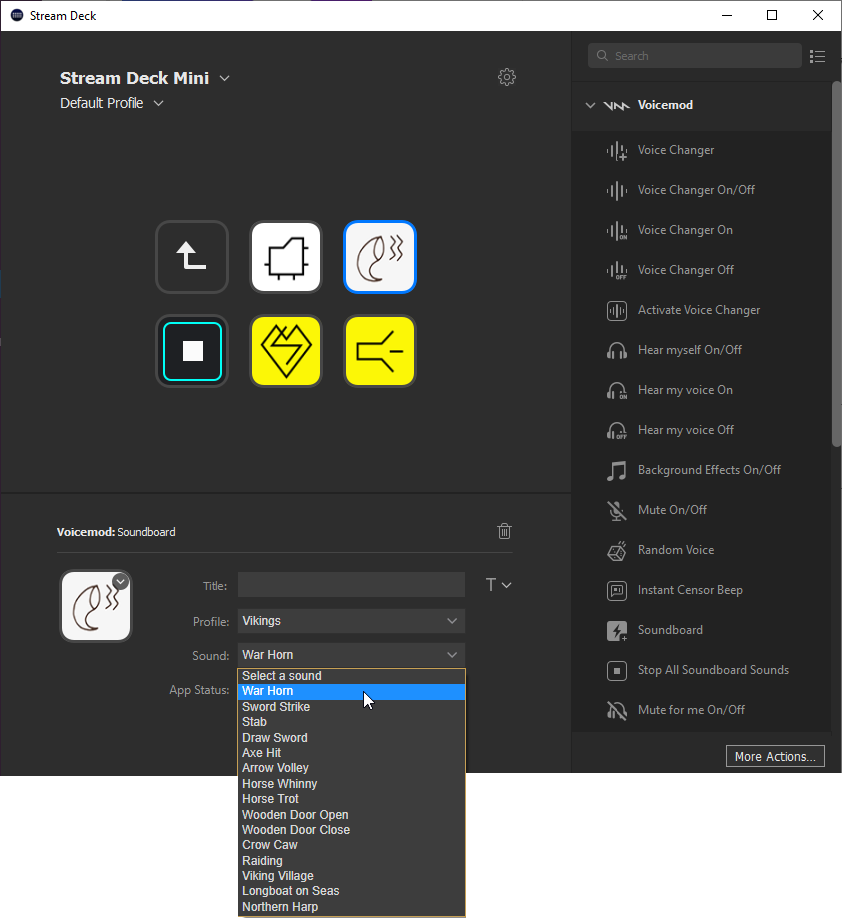Click the Voice Changer Off icon
The image size is (842, 918).
coord(617,270)
